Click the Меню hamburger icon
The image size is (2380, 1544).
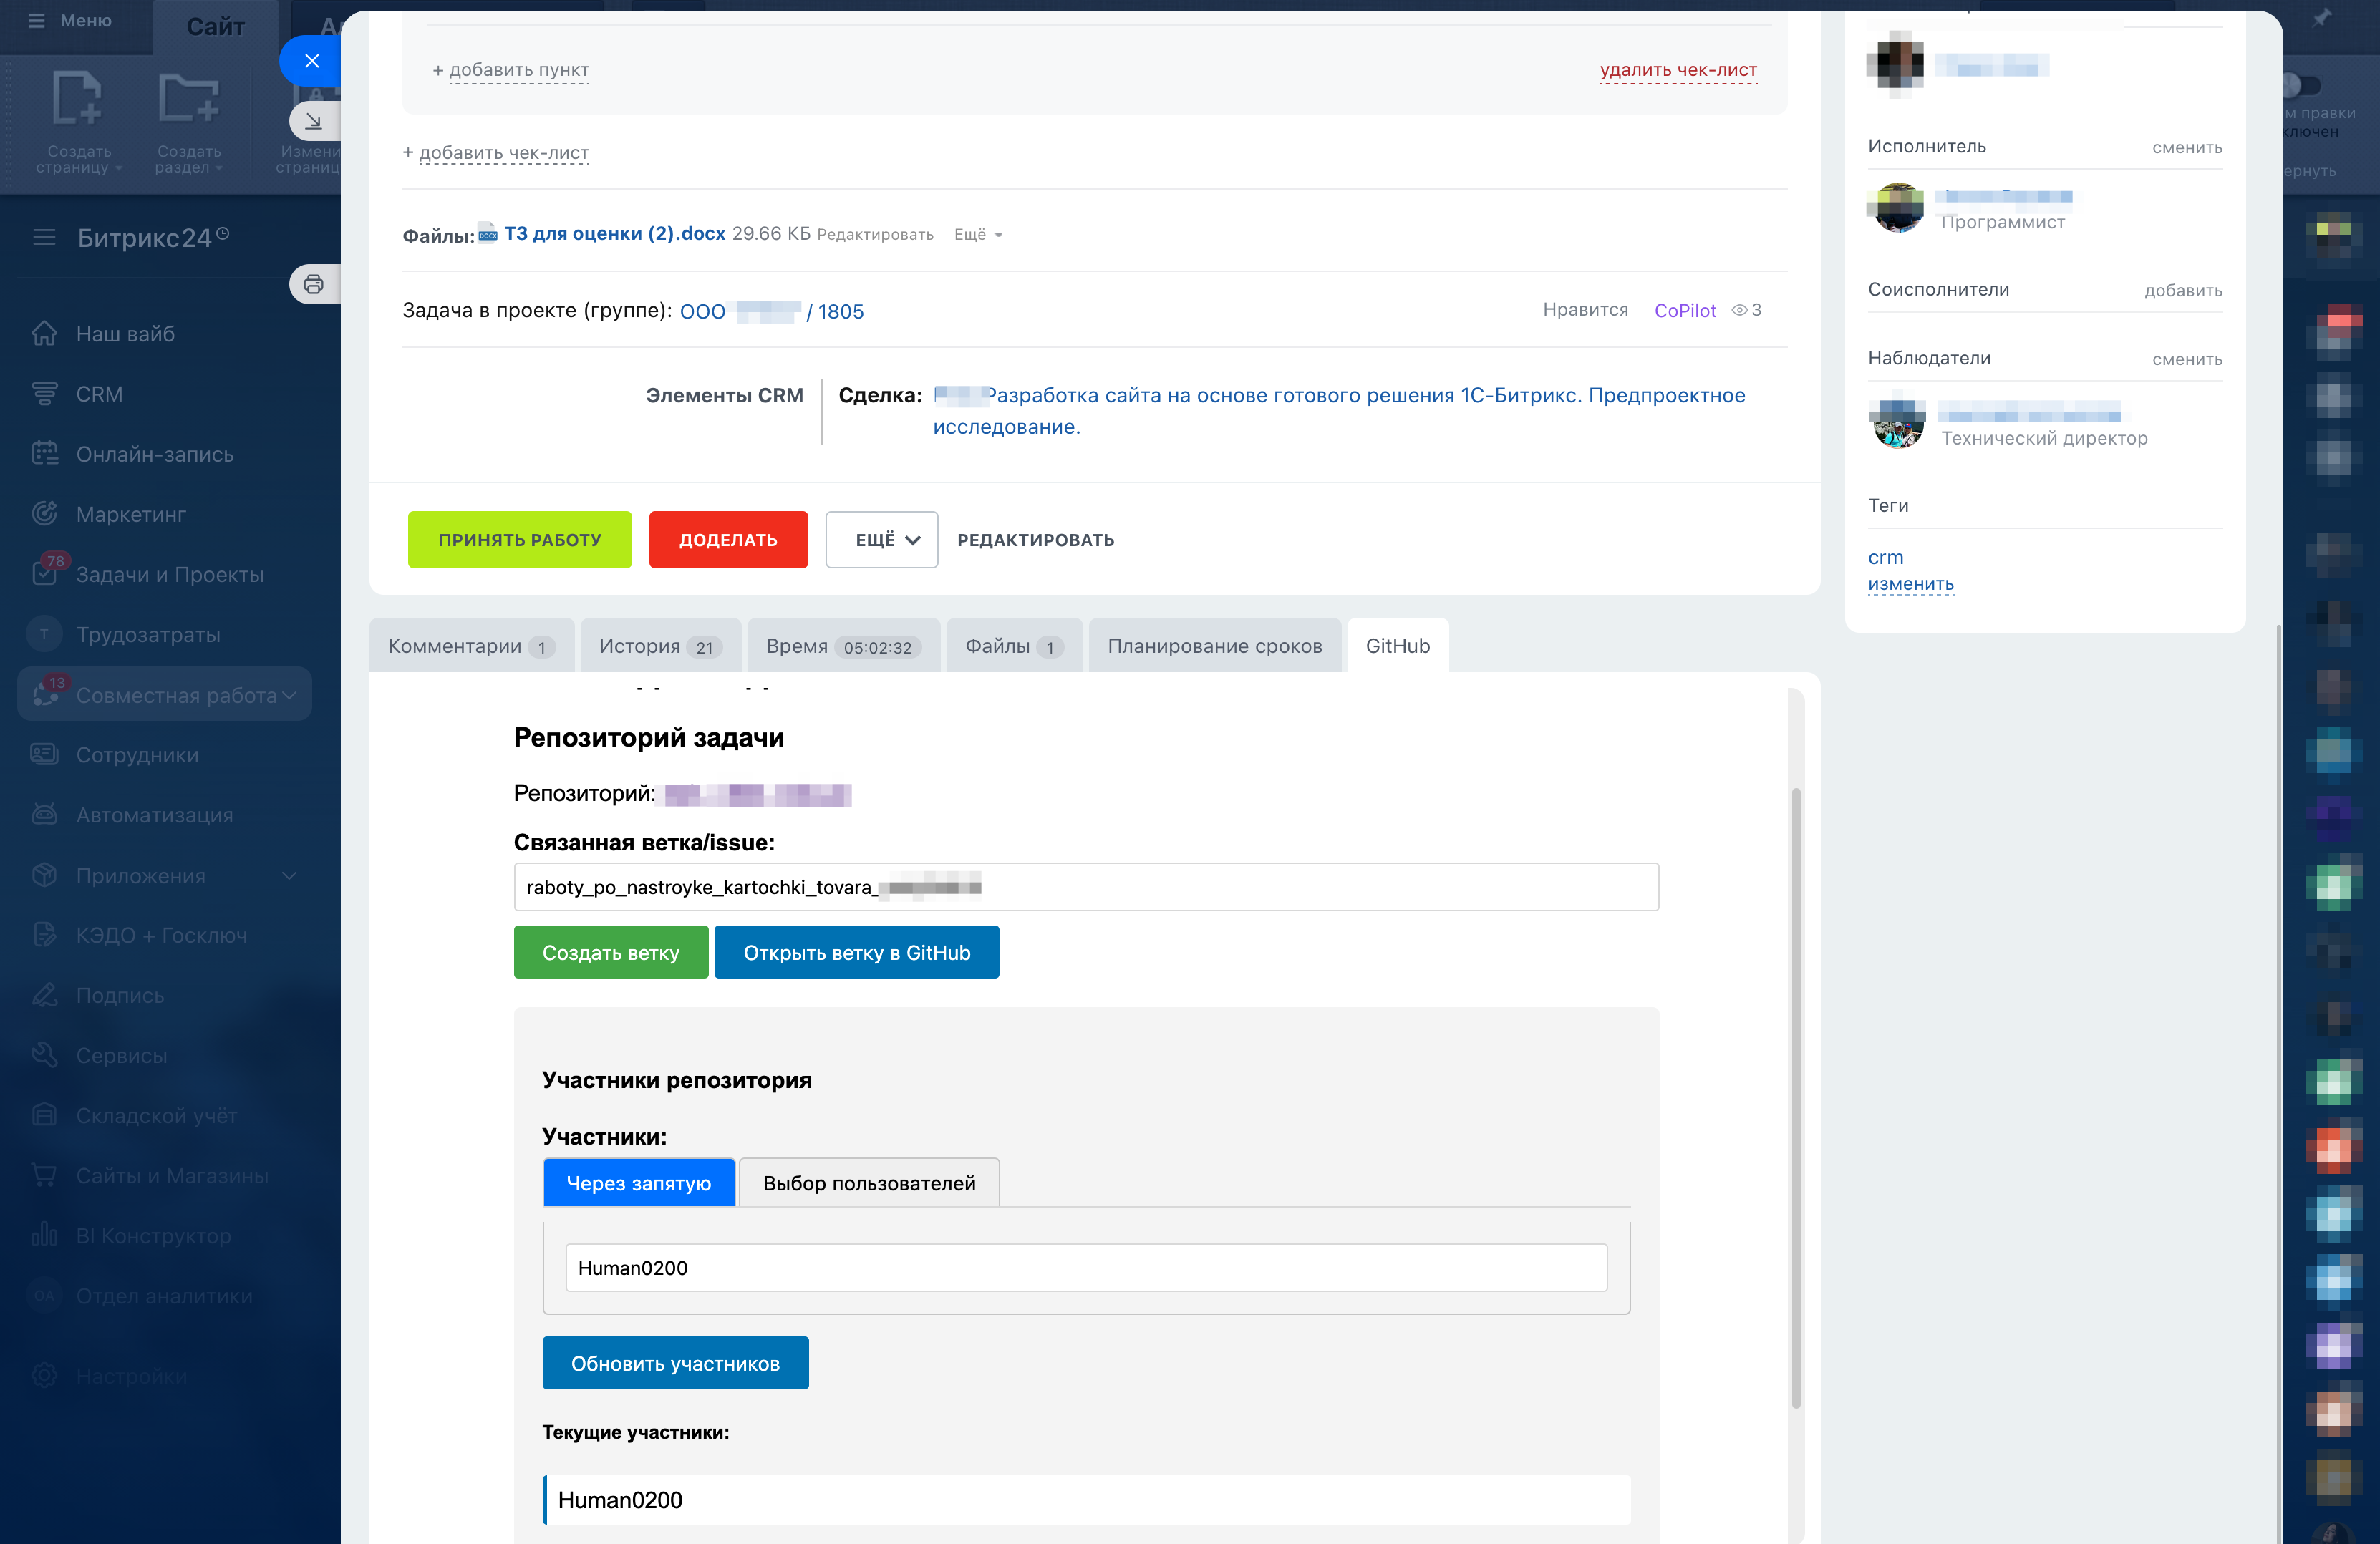[x=37, y=20]
